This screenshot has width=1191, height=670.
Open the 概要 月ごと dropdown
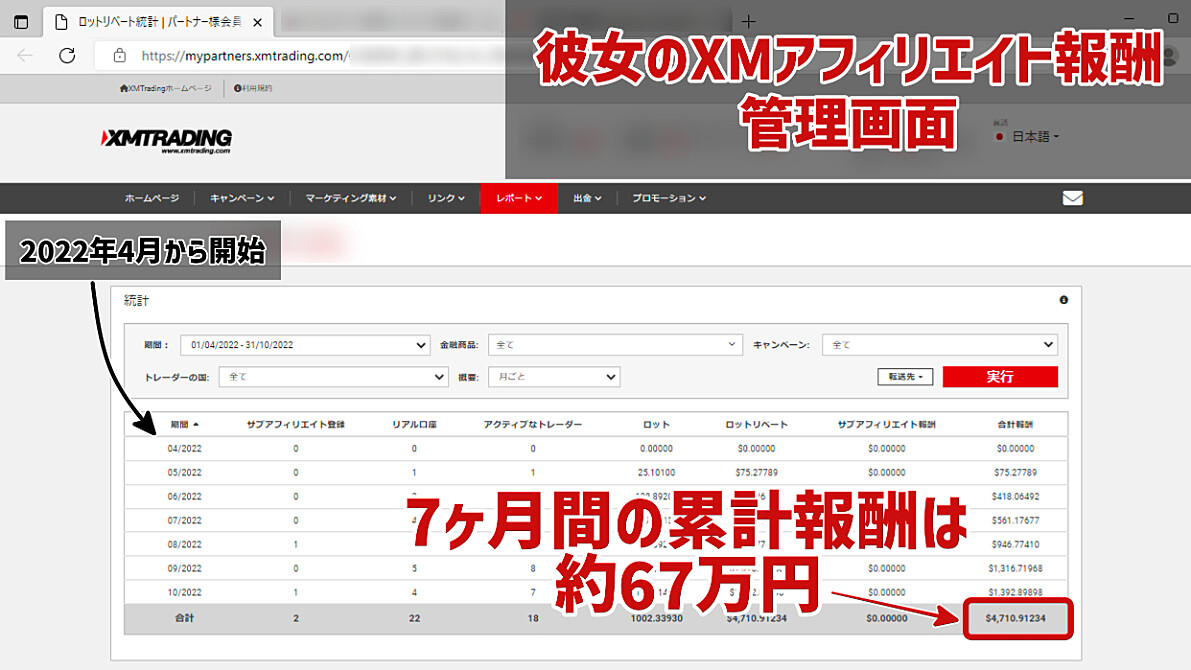click(554, 377)
